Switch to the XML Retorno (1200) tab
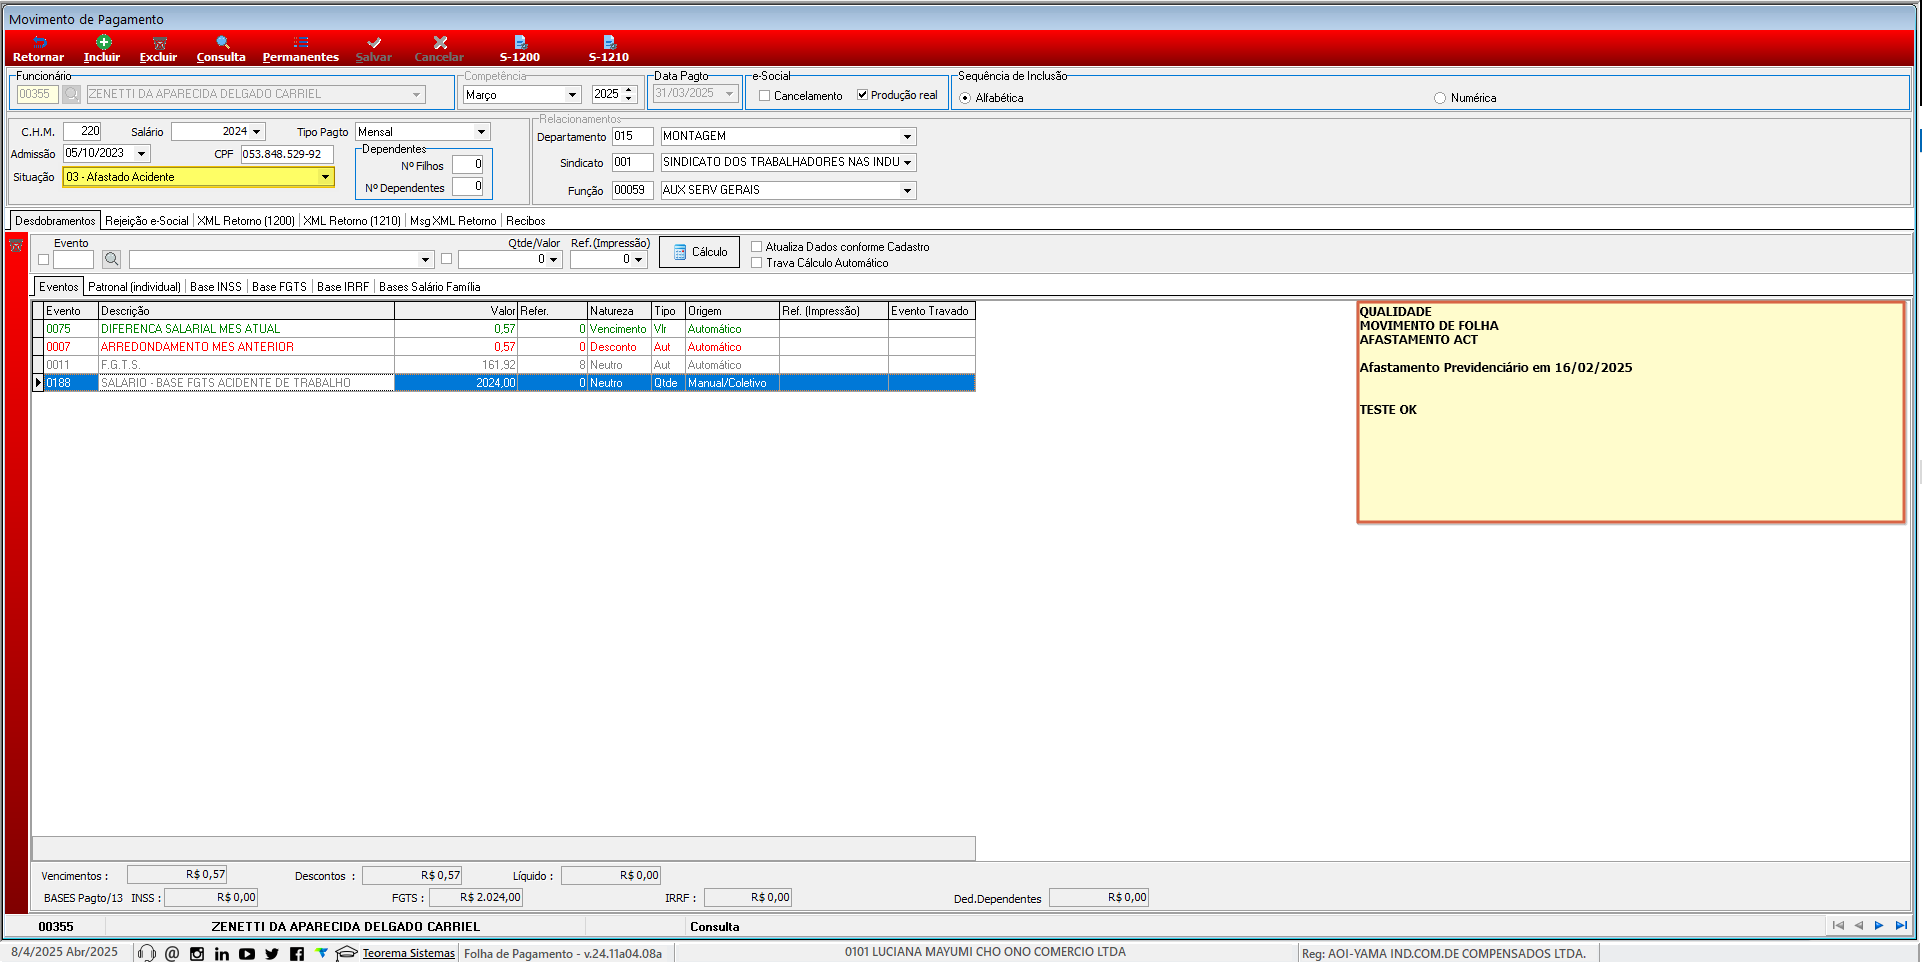This screenshot has width=1922, height=962. click(246, 221)
